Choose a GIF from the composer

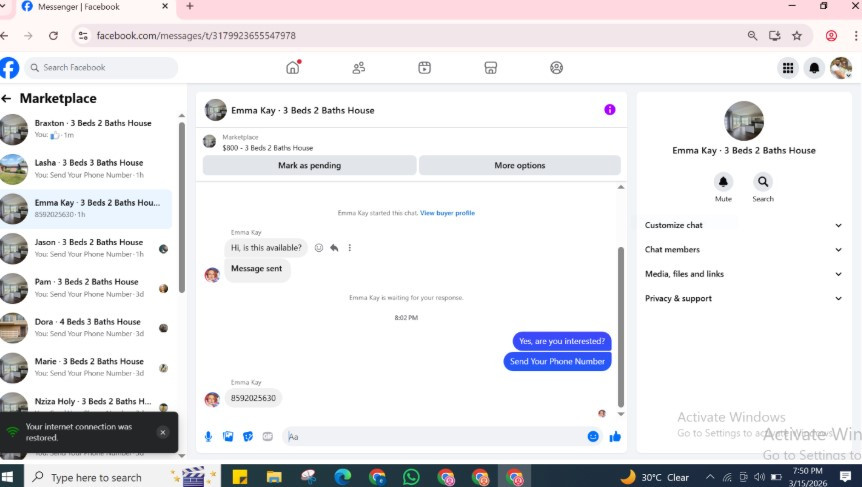268,436
